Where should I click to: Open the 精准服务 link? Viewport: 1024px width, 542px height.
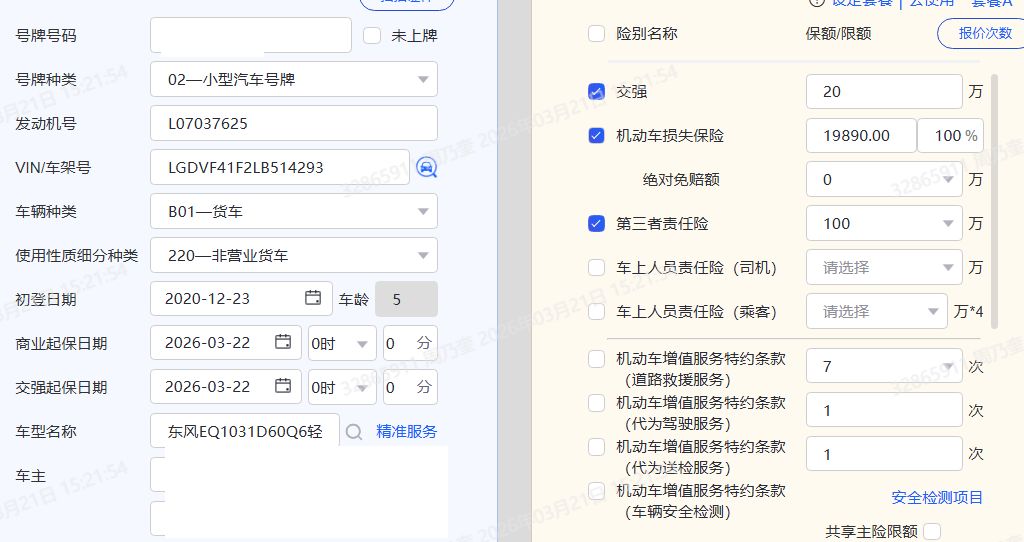(x=406, y=432)
